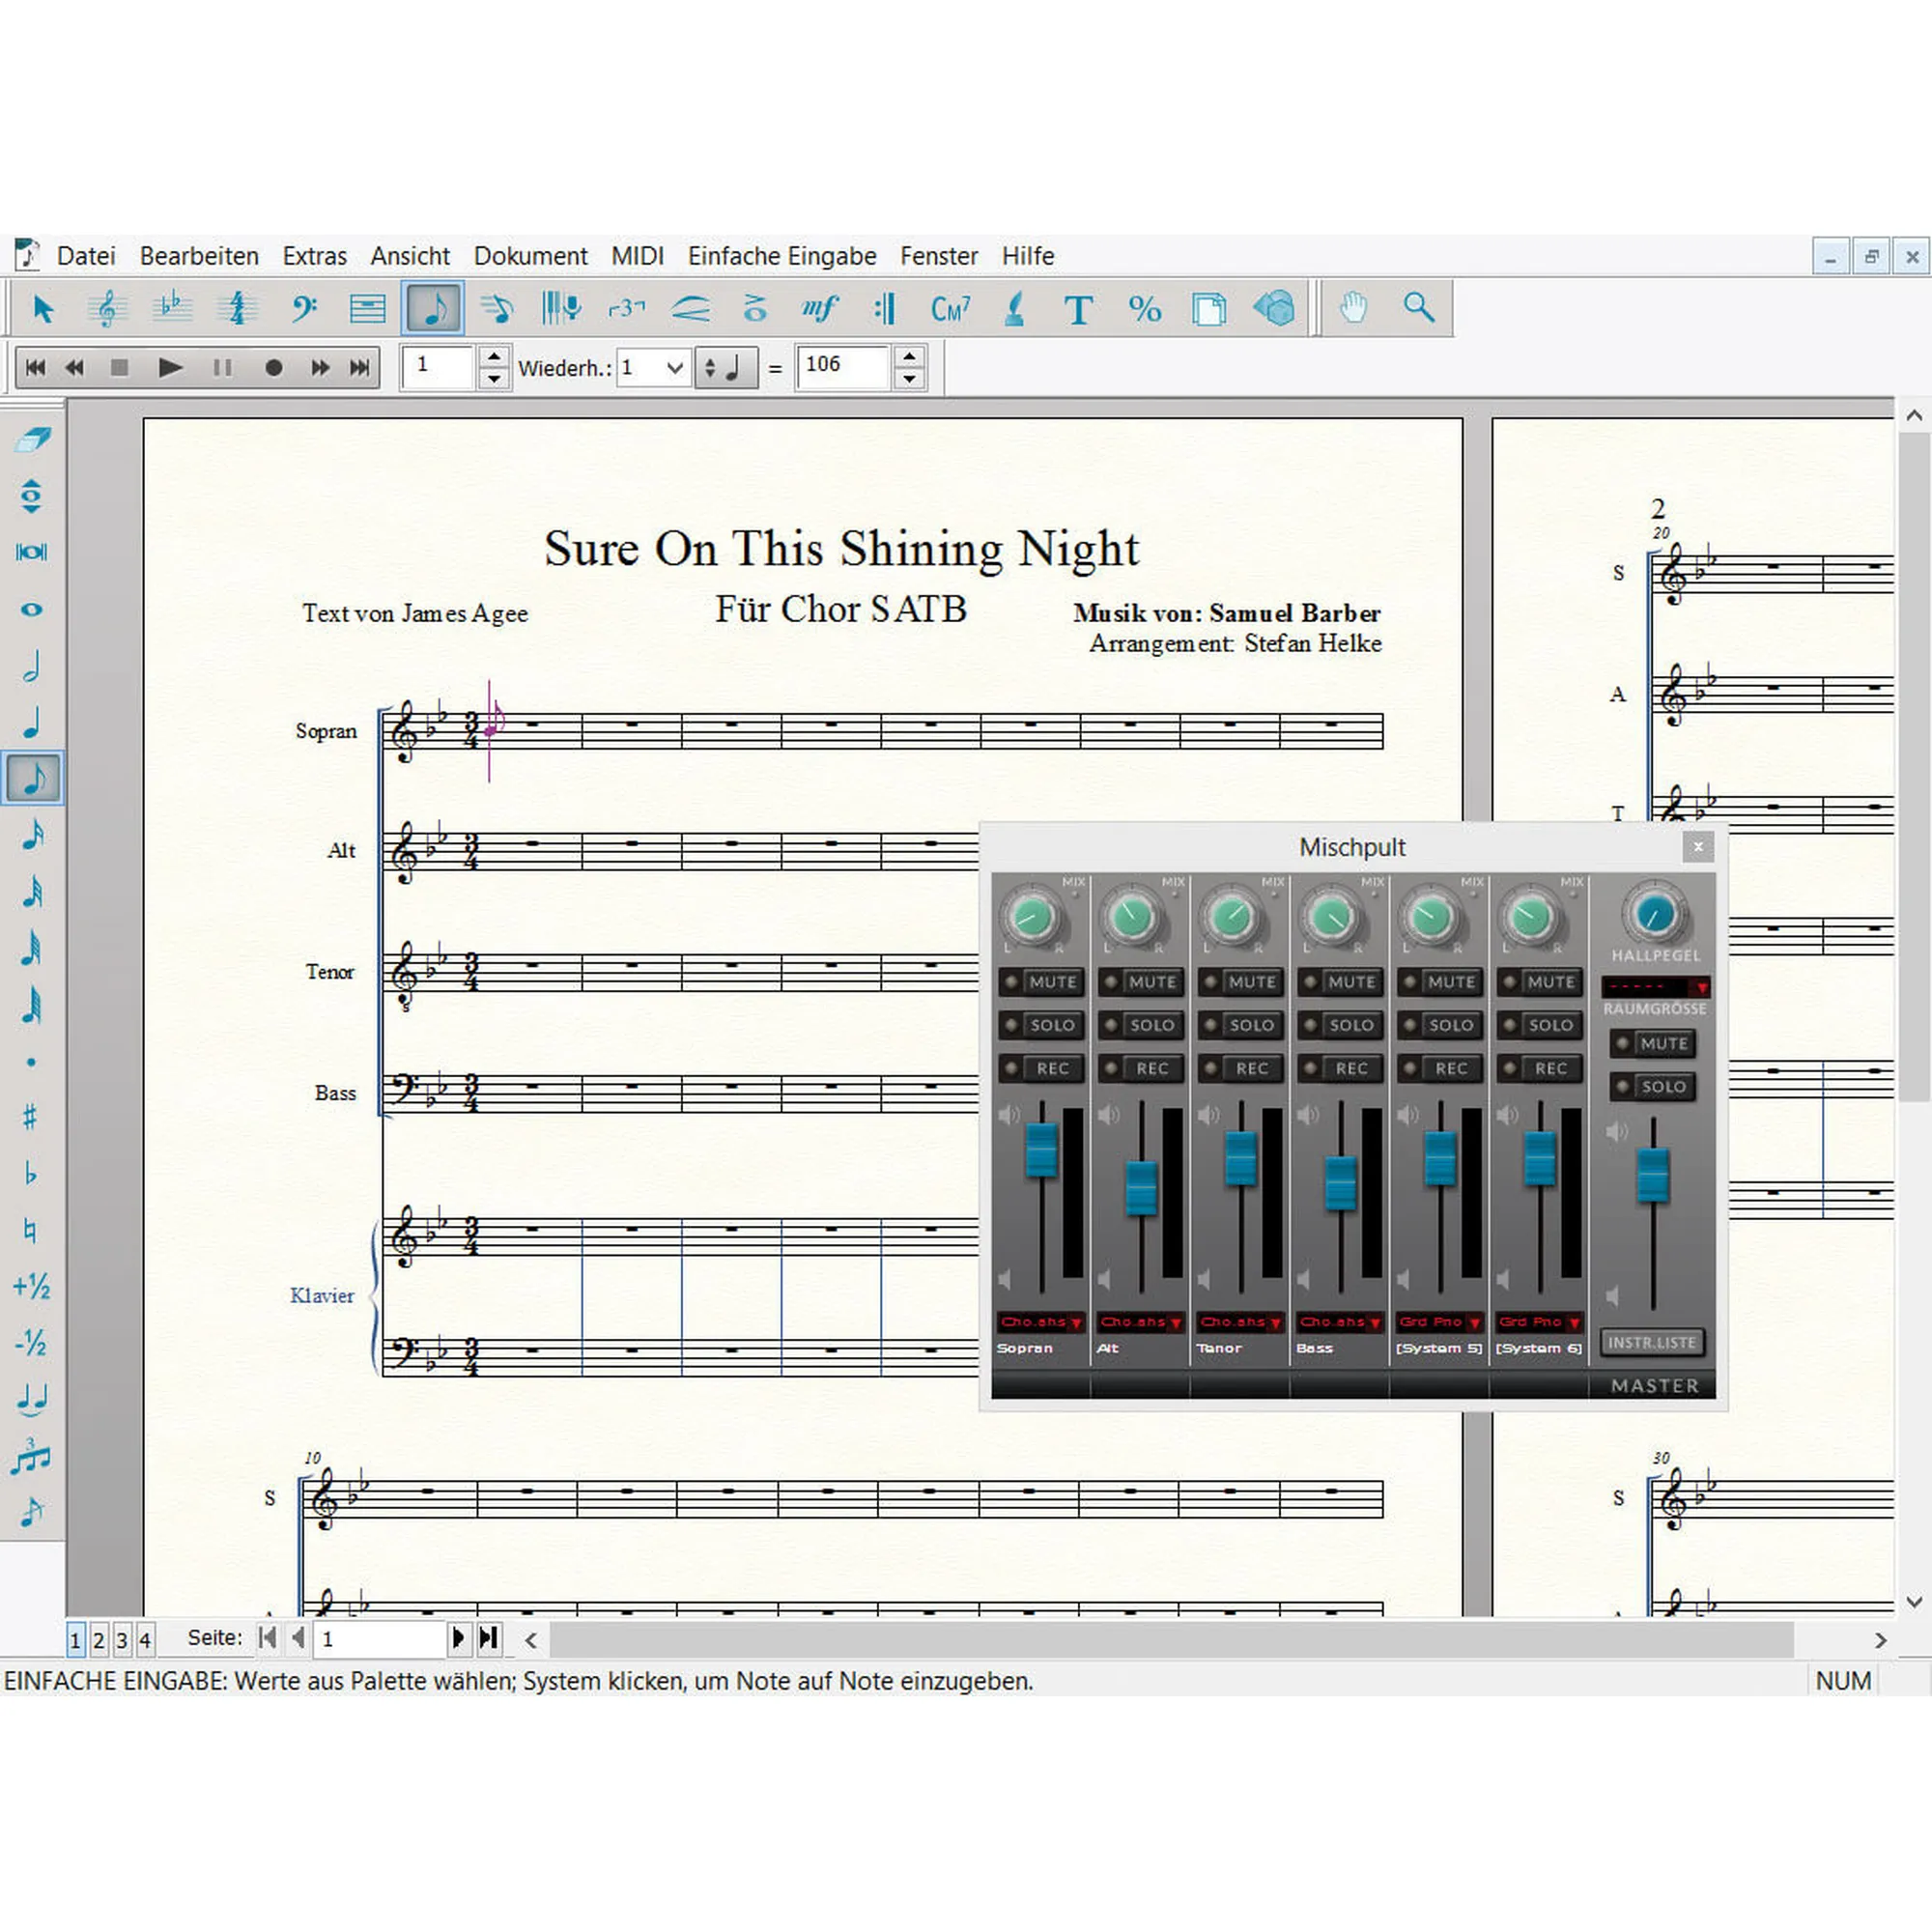The width and height of the screenshot is (1932, 1932).
Task: Open the tempo note value selector
Action: point(727,368)
